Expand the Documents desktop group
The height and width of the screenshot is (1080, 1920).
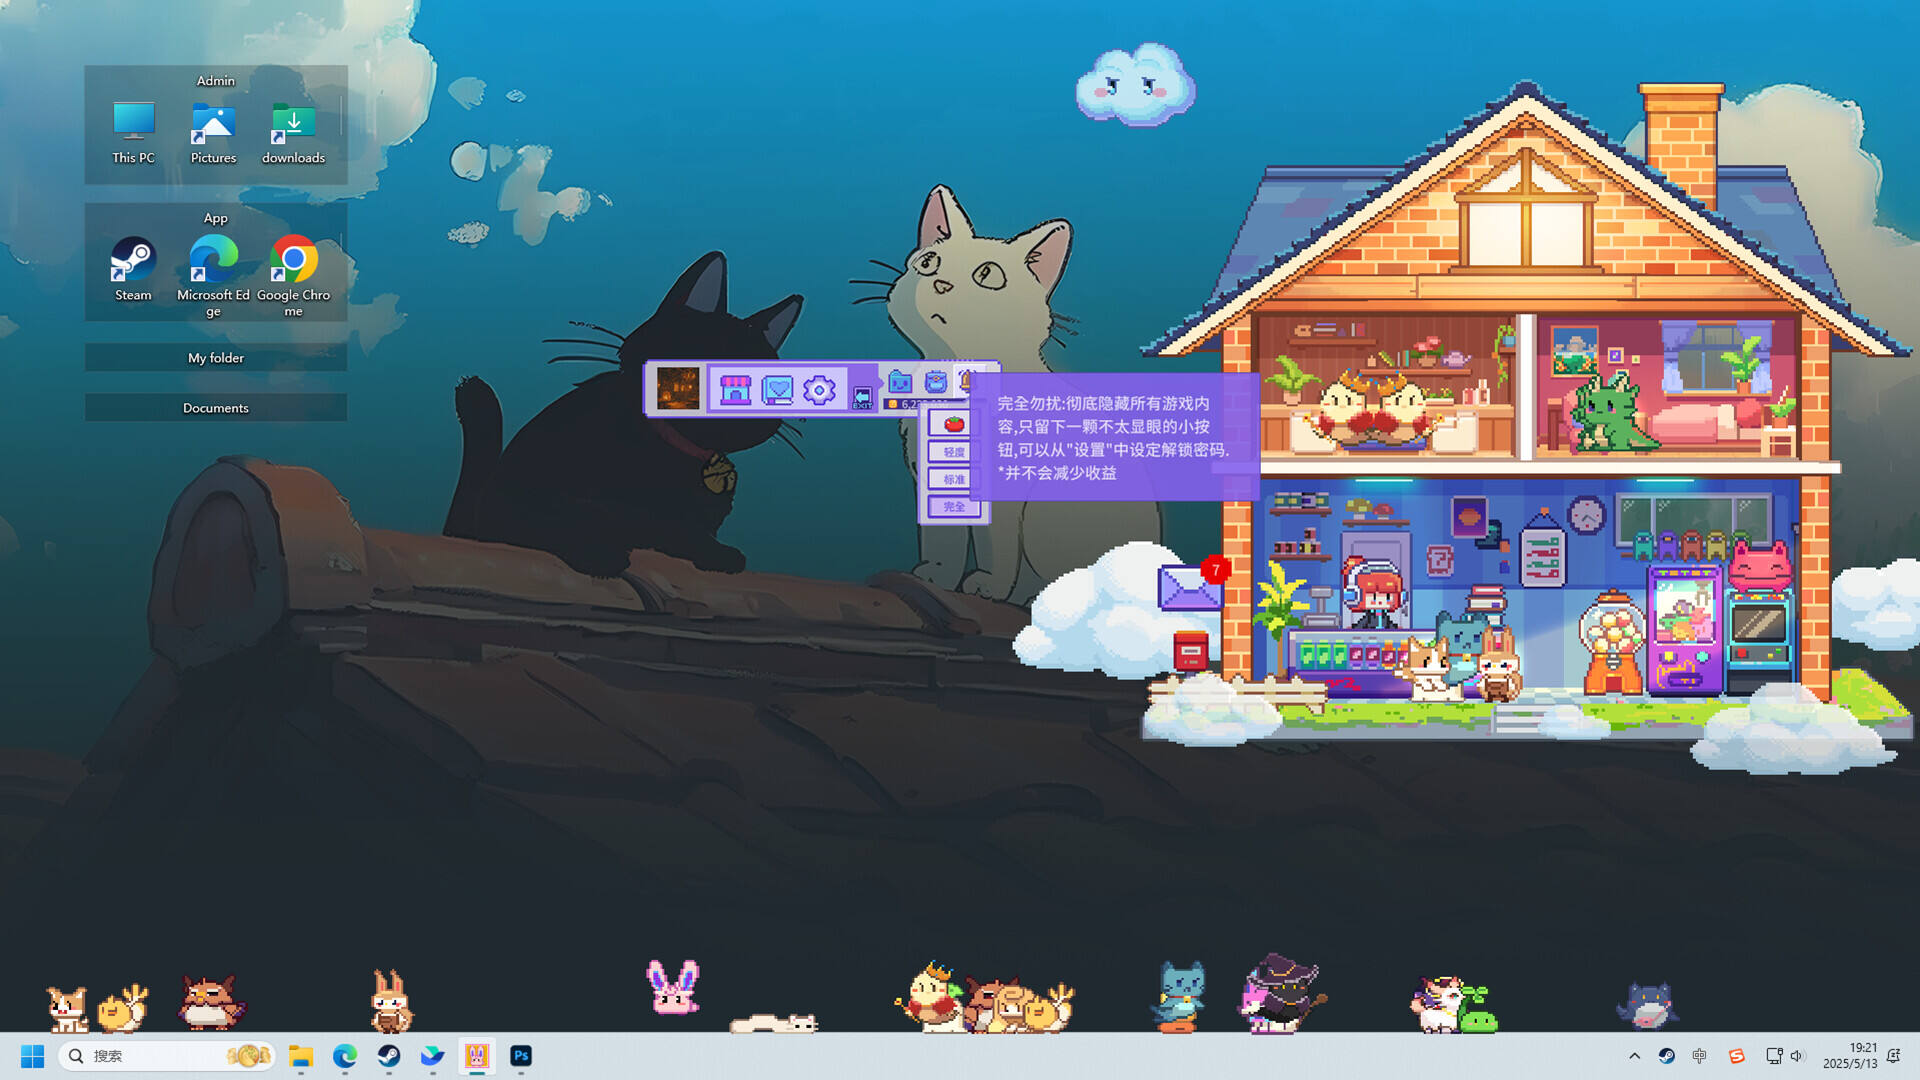[216, 408]
